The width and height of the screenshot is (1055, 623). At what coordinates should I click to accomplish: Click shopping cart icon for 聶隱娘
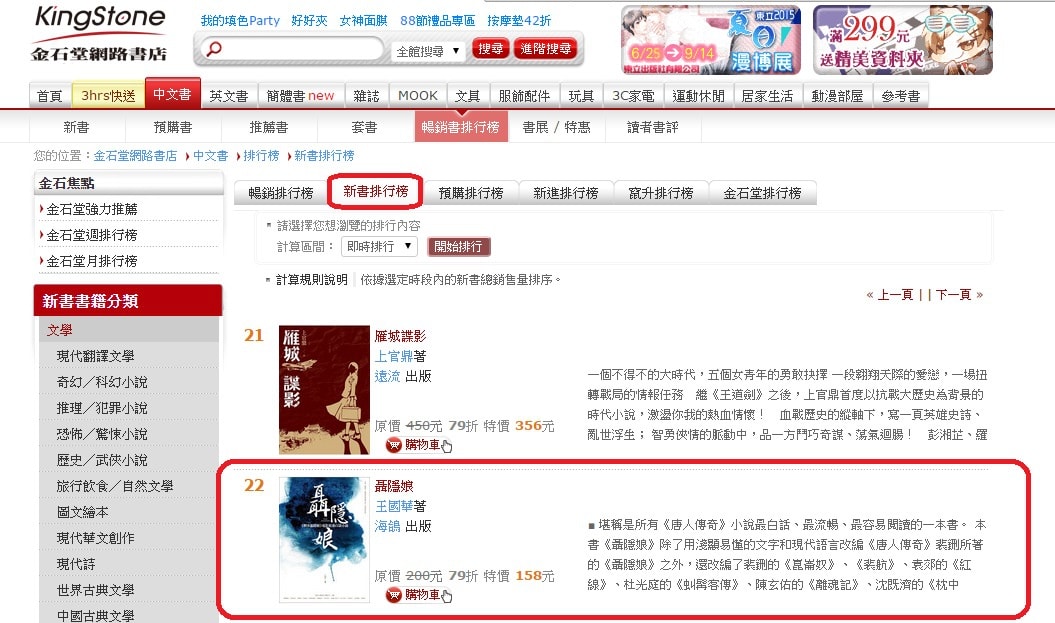(394, 595)
